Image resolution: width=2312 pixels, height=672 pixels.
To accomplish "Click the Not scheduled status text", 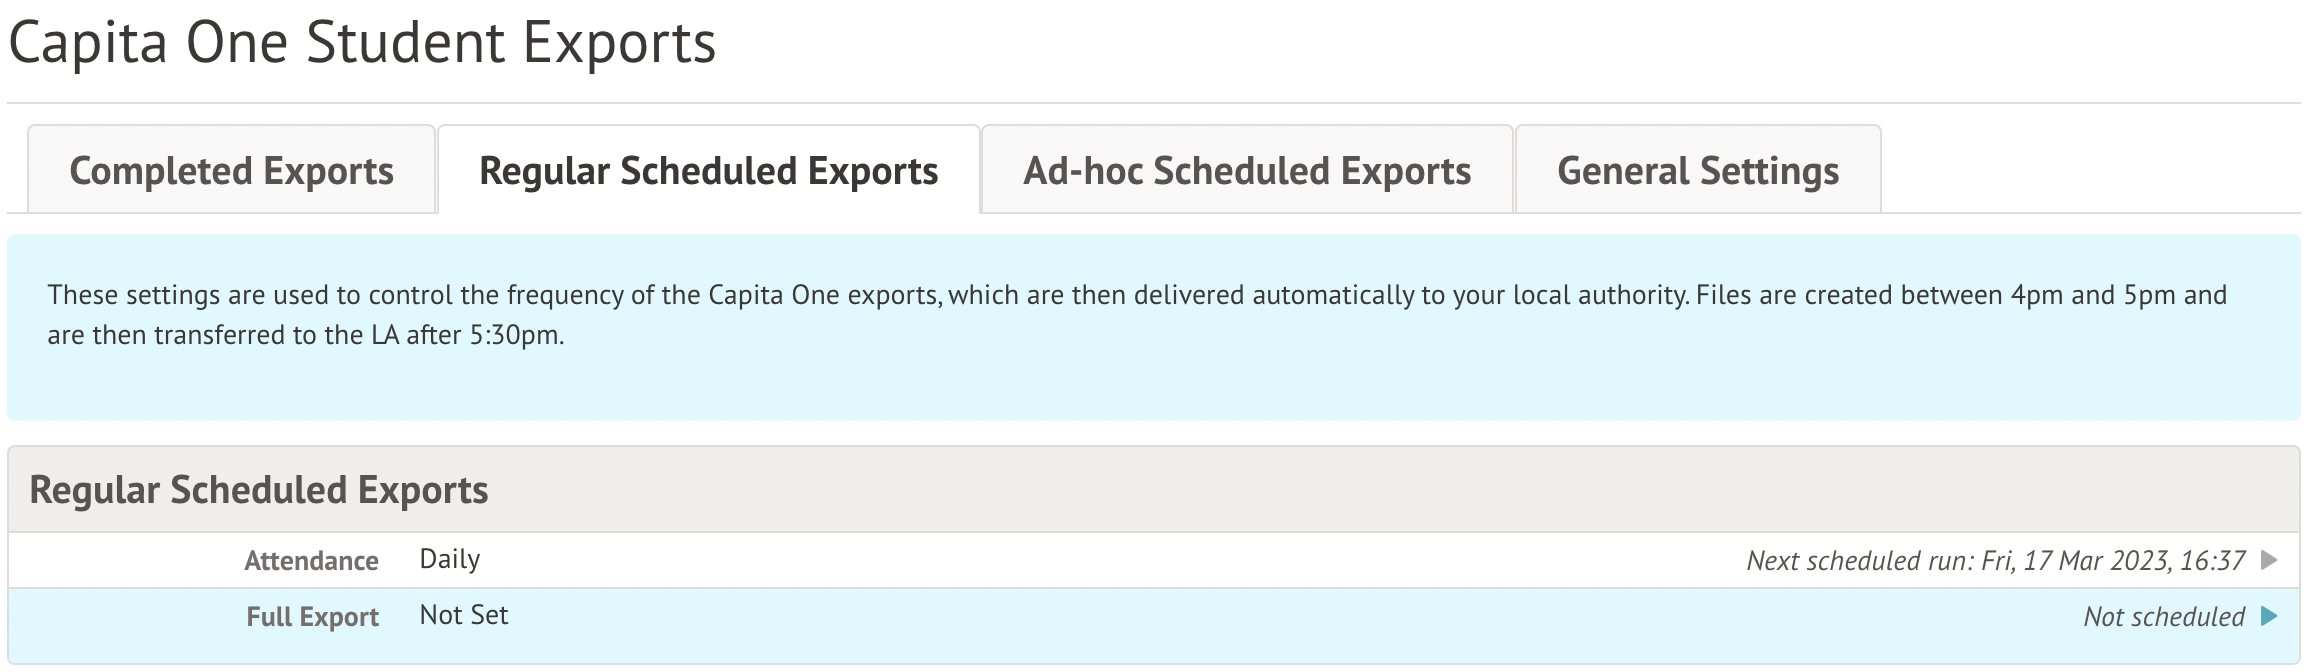I will click(2164, 617).
